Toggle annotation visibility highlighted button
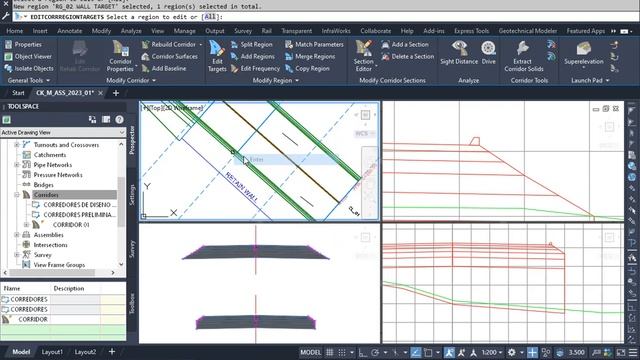 point(449,352)
